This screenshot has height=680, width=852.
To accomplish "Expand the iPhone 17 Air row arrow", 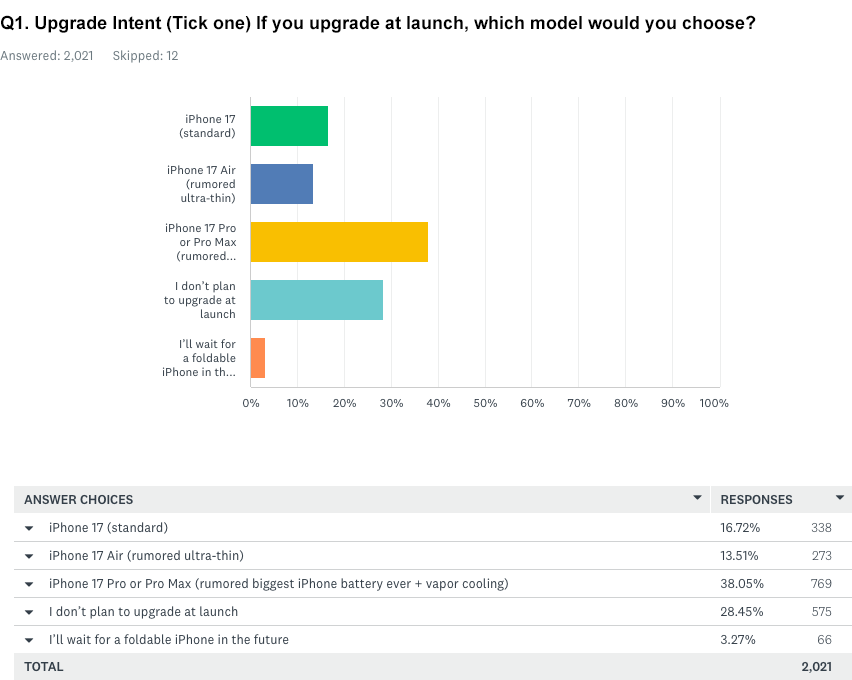I will (x=29, y=556).
